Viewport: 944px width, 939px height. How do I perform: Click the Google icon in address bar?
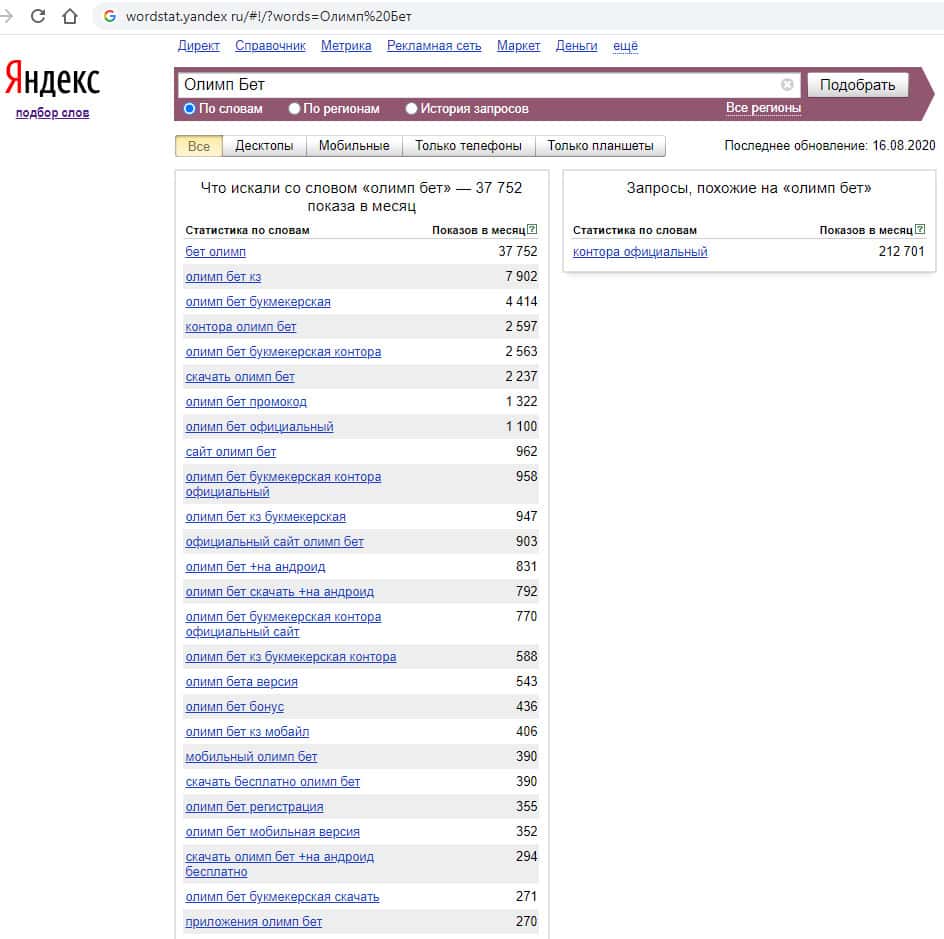click(110, 16)
